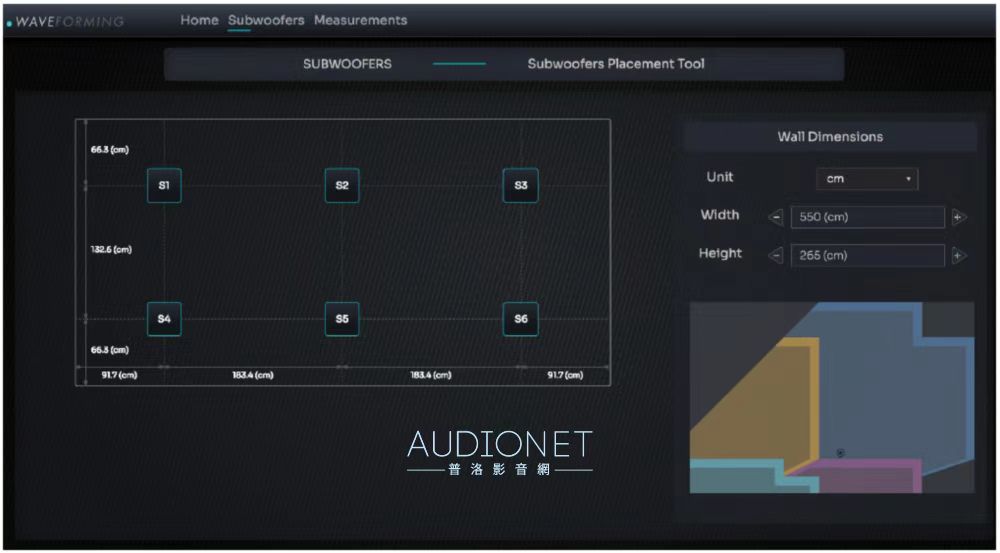Select subwoofer S1 marker

[x=164, y=186]
